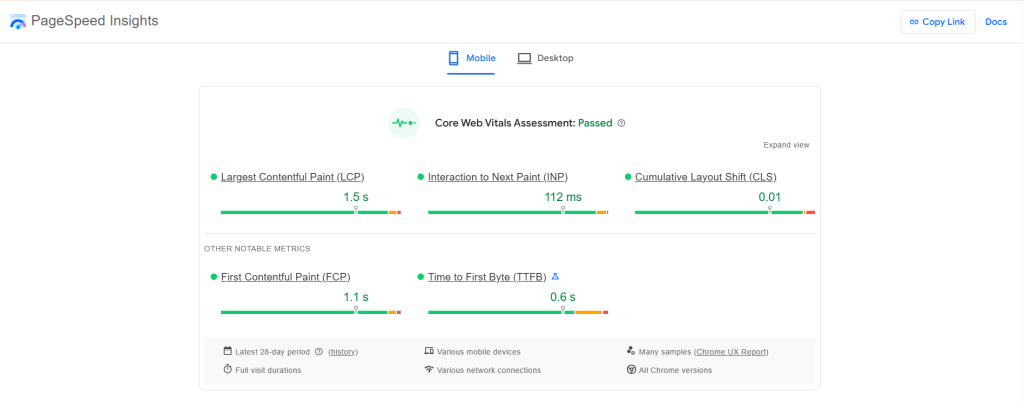
Task: Click the stopwatch icon beside Full visit durations
Action: 227,370
